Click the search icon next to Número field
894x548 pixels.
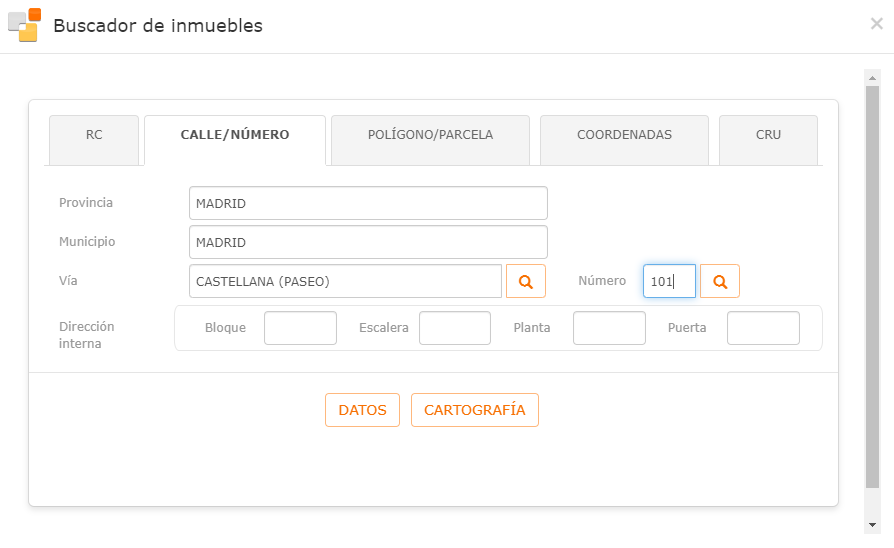[720, 281]
